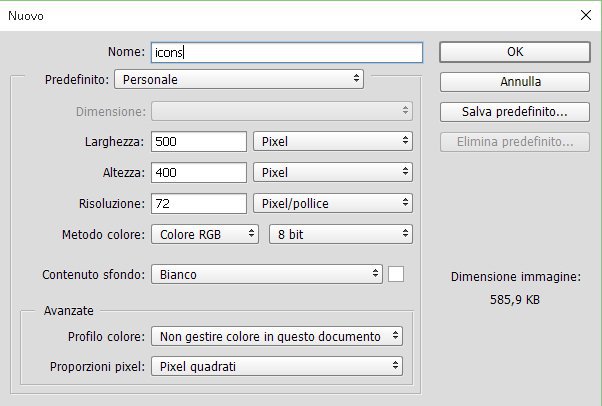Click the Larghezza width value field
602x406 pixels.
point(198,142)
